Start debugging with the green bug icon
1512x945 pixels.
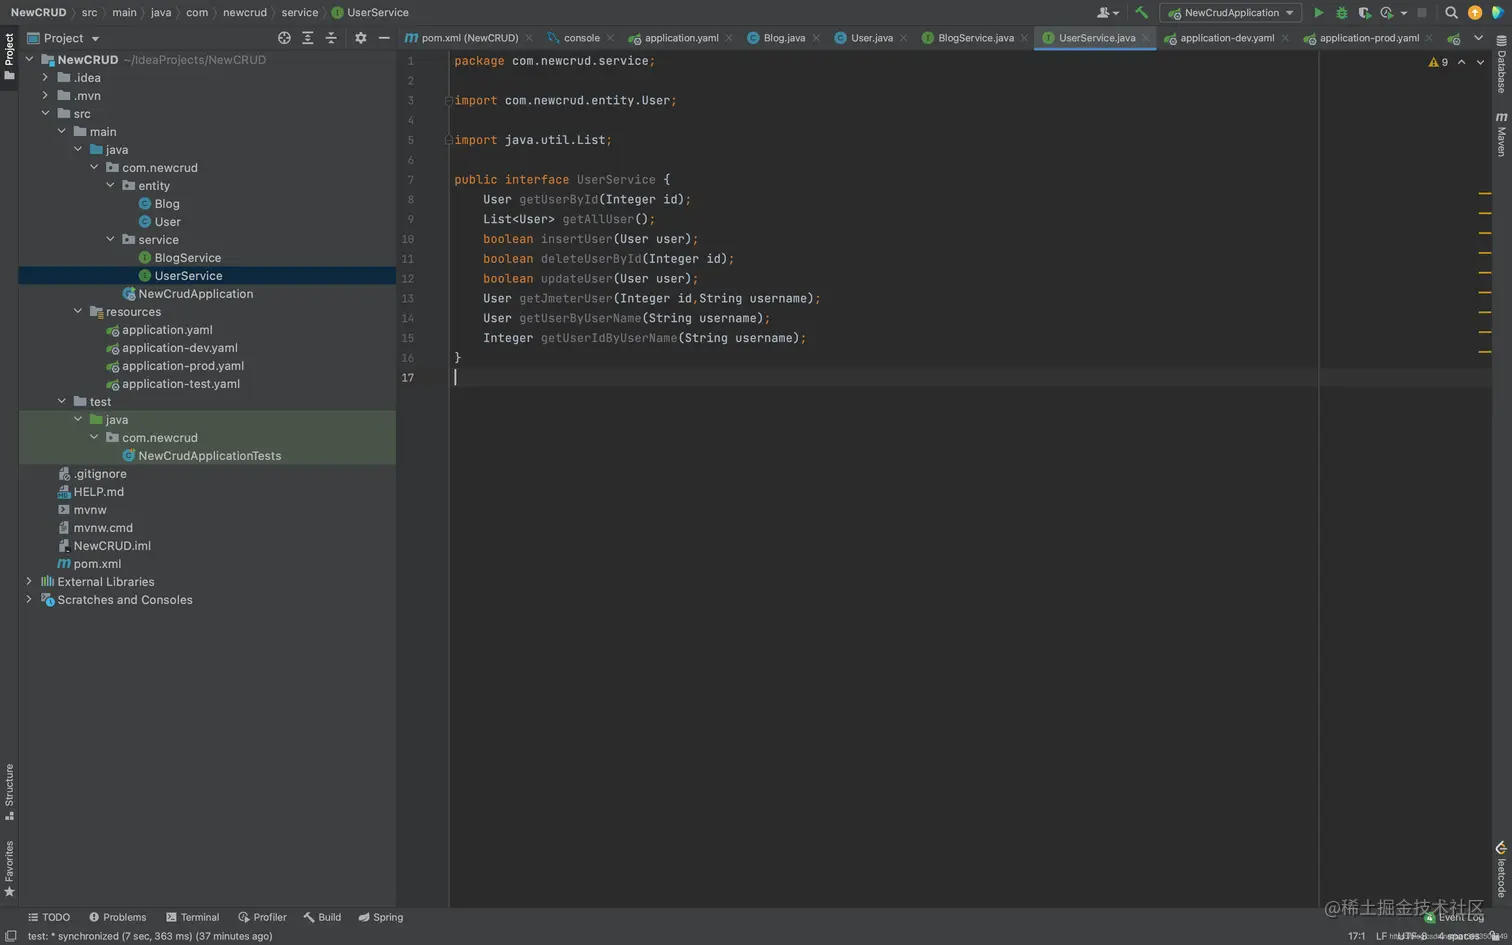pyautogui.click(x=1342, y=13)
